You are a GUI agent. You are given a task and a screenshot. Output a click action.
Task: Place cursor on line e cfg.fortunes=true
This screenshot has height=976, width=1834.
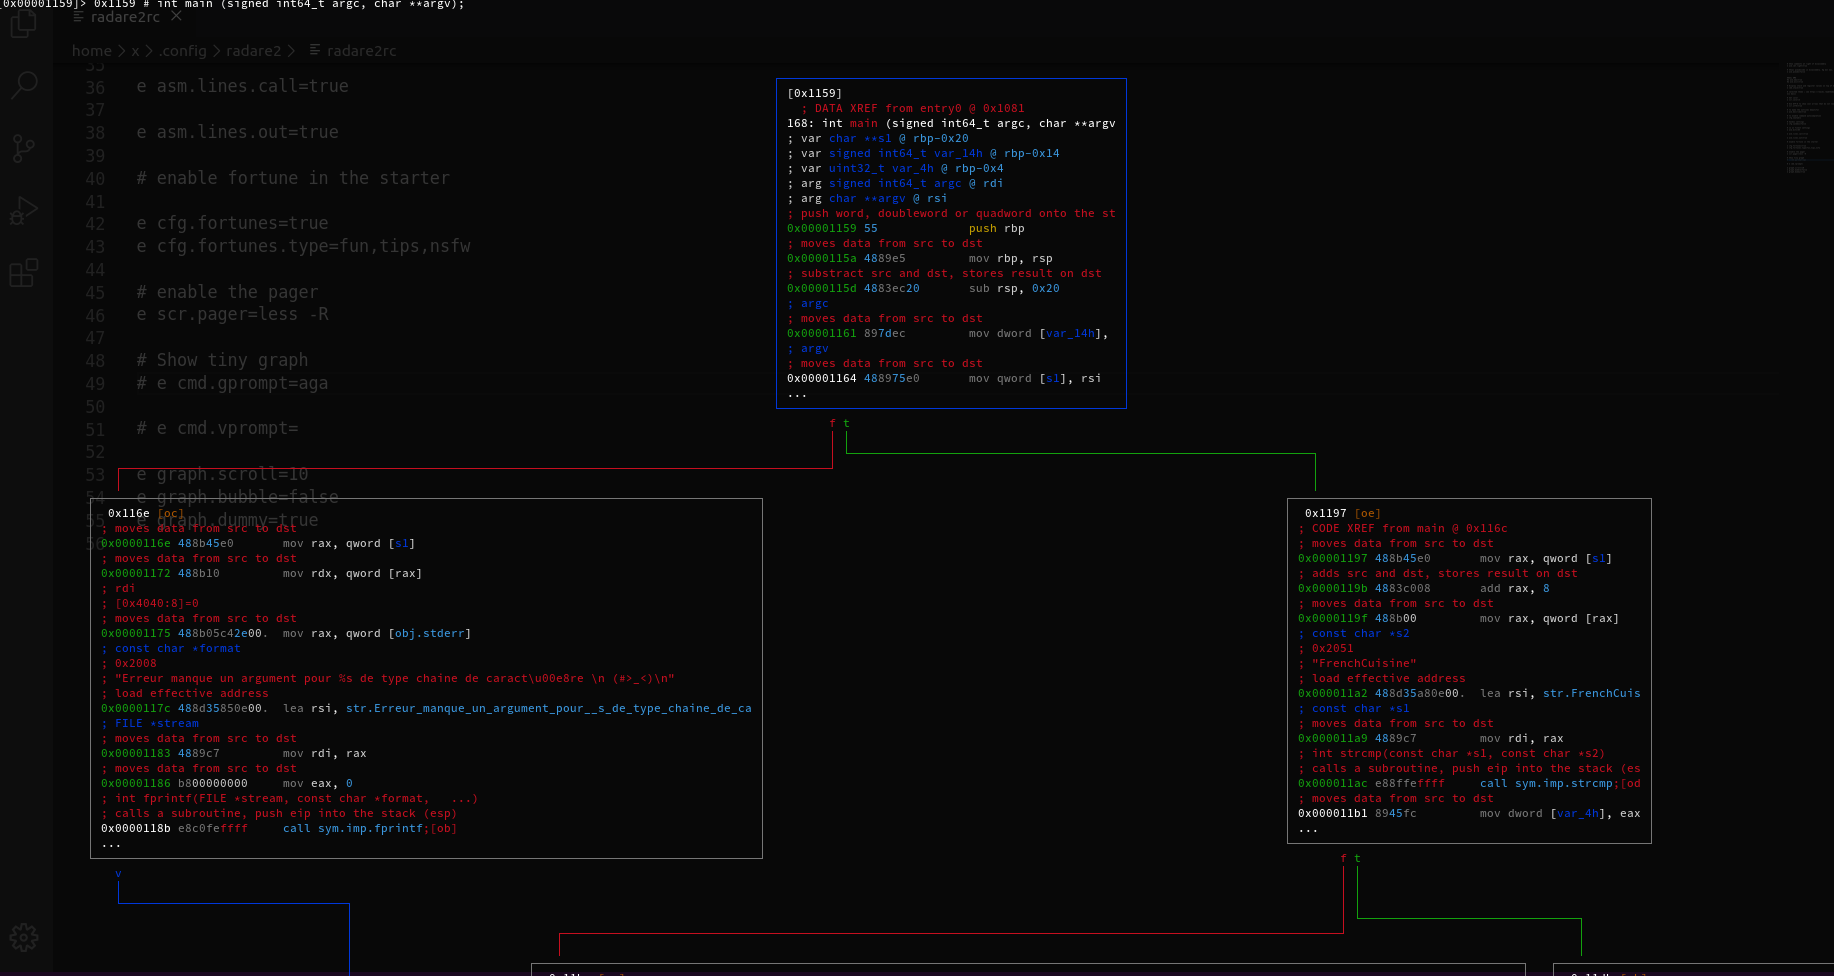[232, 223]
